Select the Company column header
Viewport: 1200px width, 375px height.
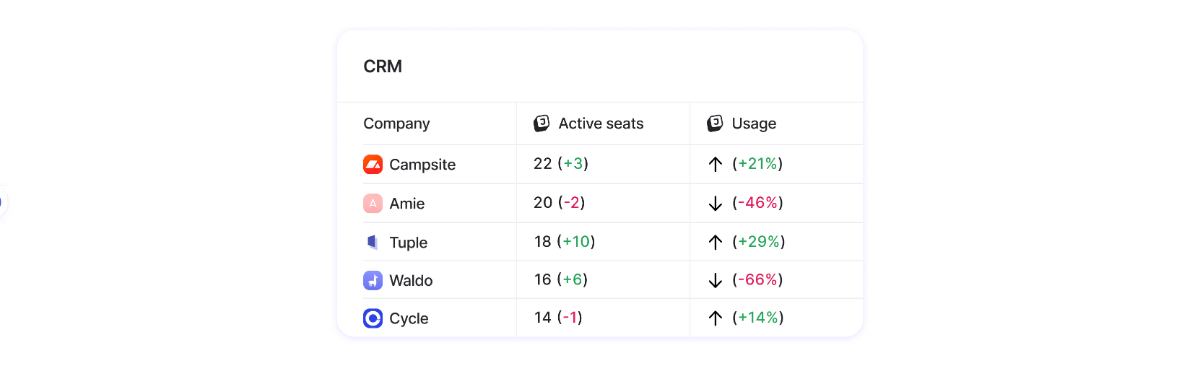tap(396, 124)
